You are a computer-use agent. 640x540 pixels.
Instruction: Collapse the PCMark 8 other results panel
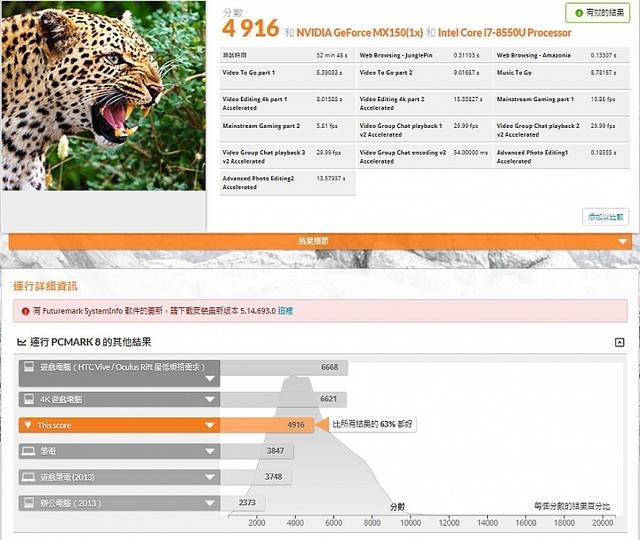click(x=619, y=342)
